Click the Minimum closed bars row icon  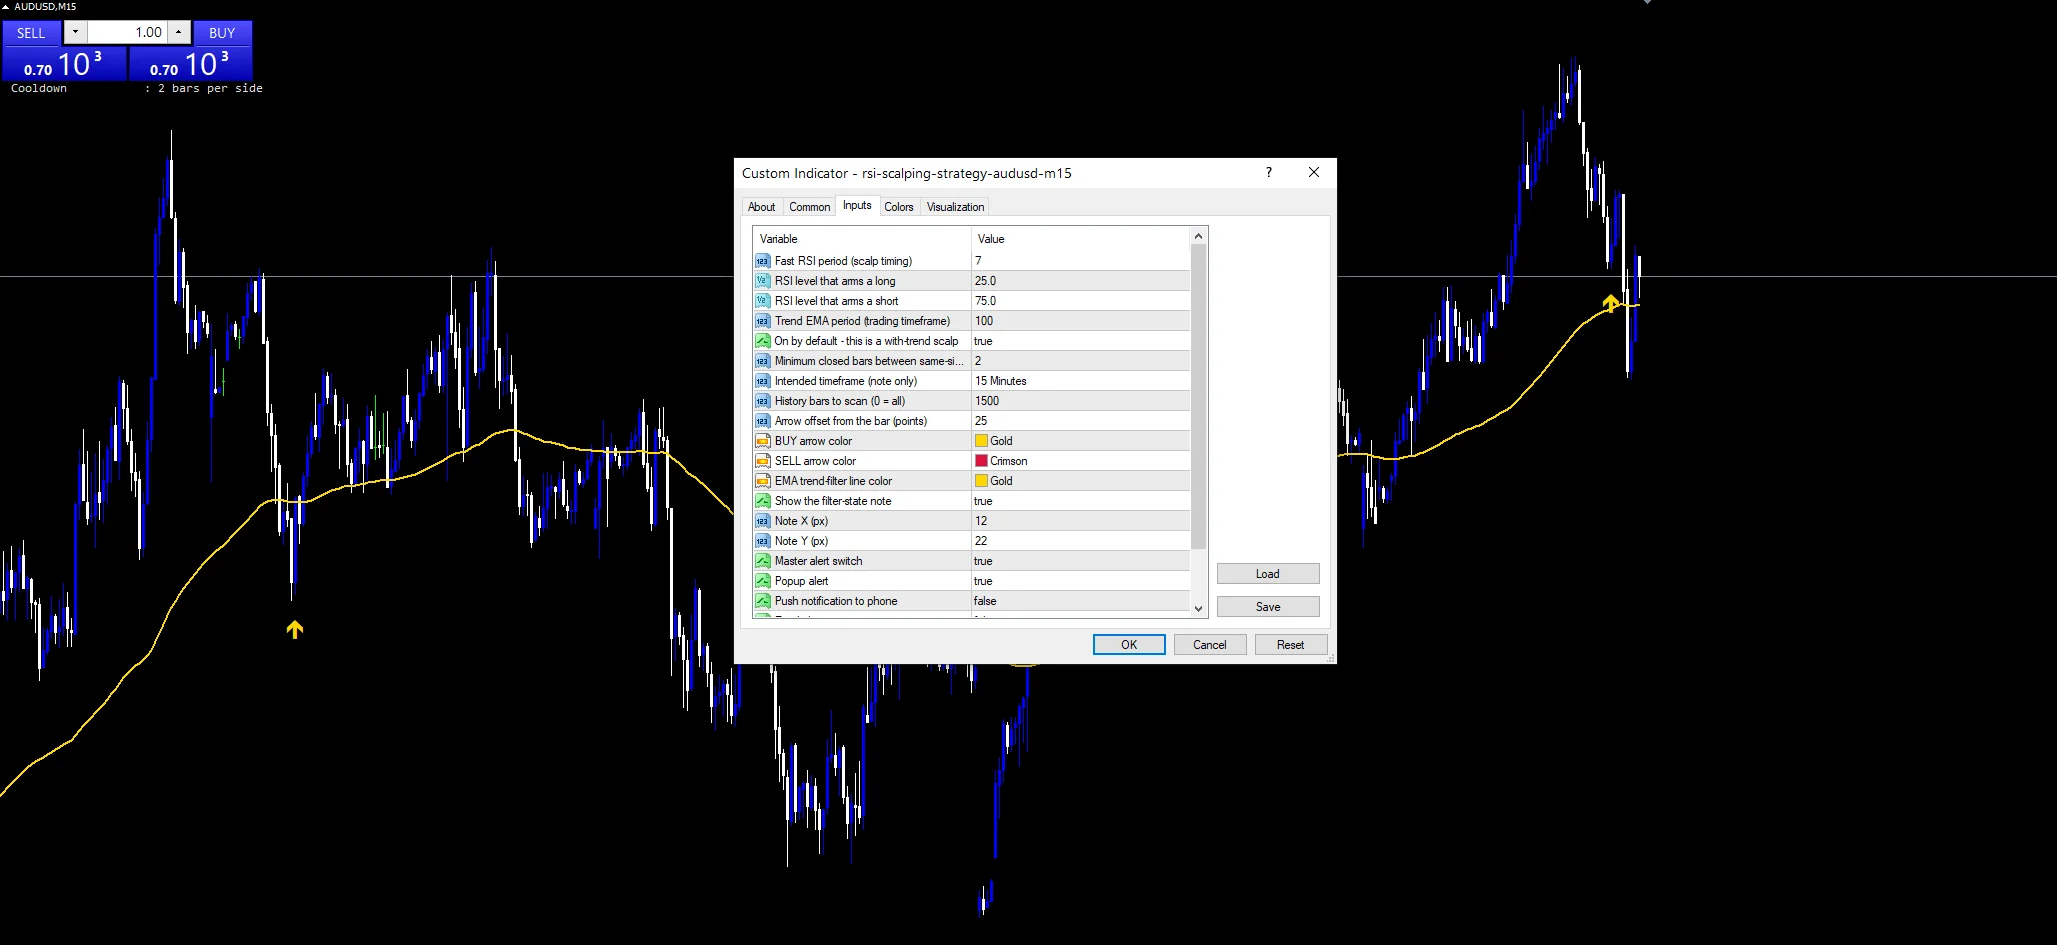tap(762, 361)
